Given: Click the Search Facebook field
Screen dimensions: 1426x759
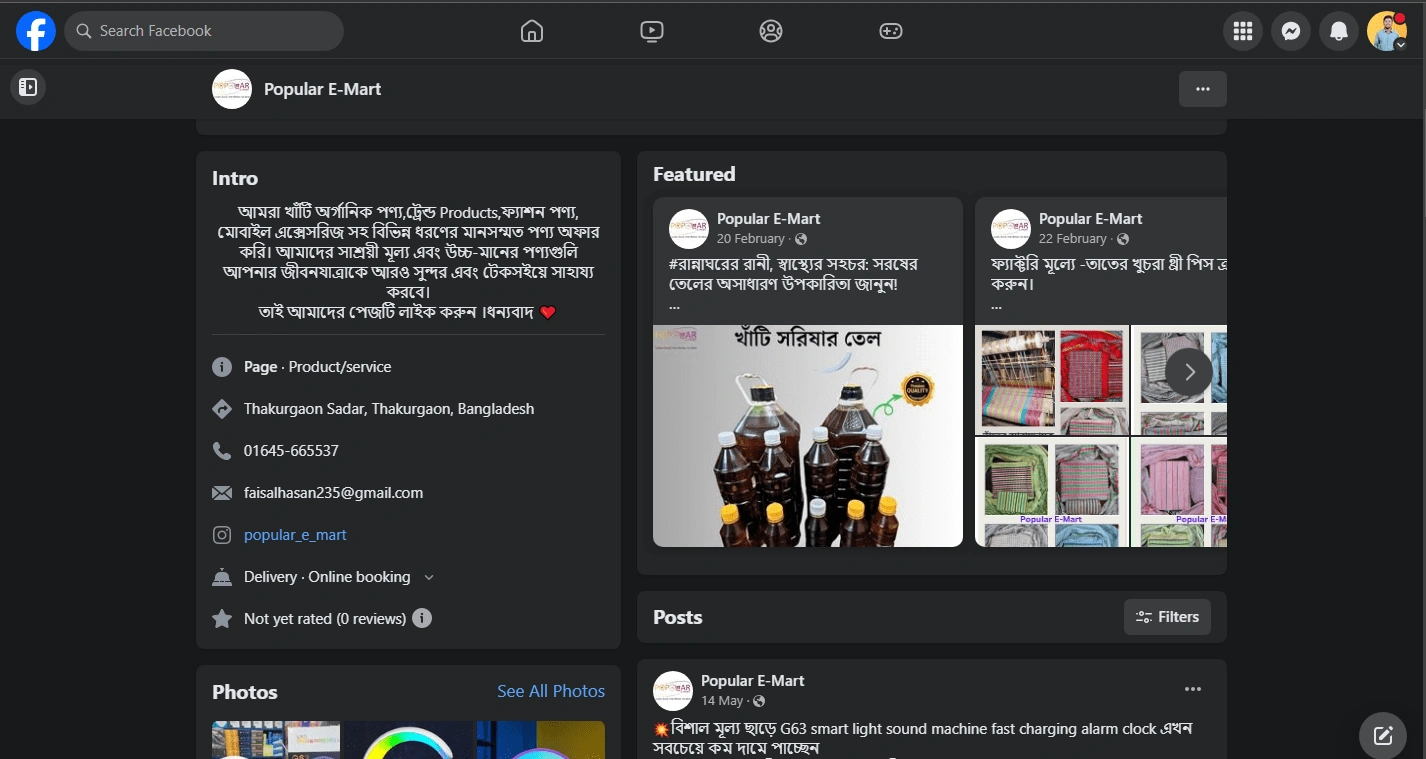Looking at the screenshot, I should 204,31.
